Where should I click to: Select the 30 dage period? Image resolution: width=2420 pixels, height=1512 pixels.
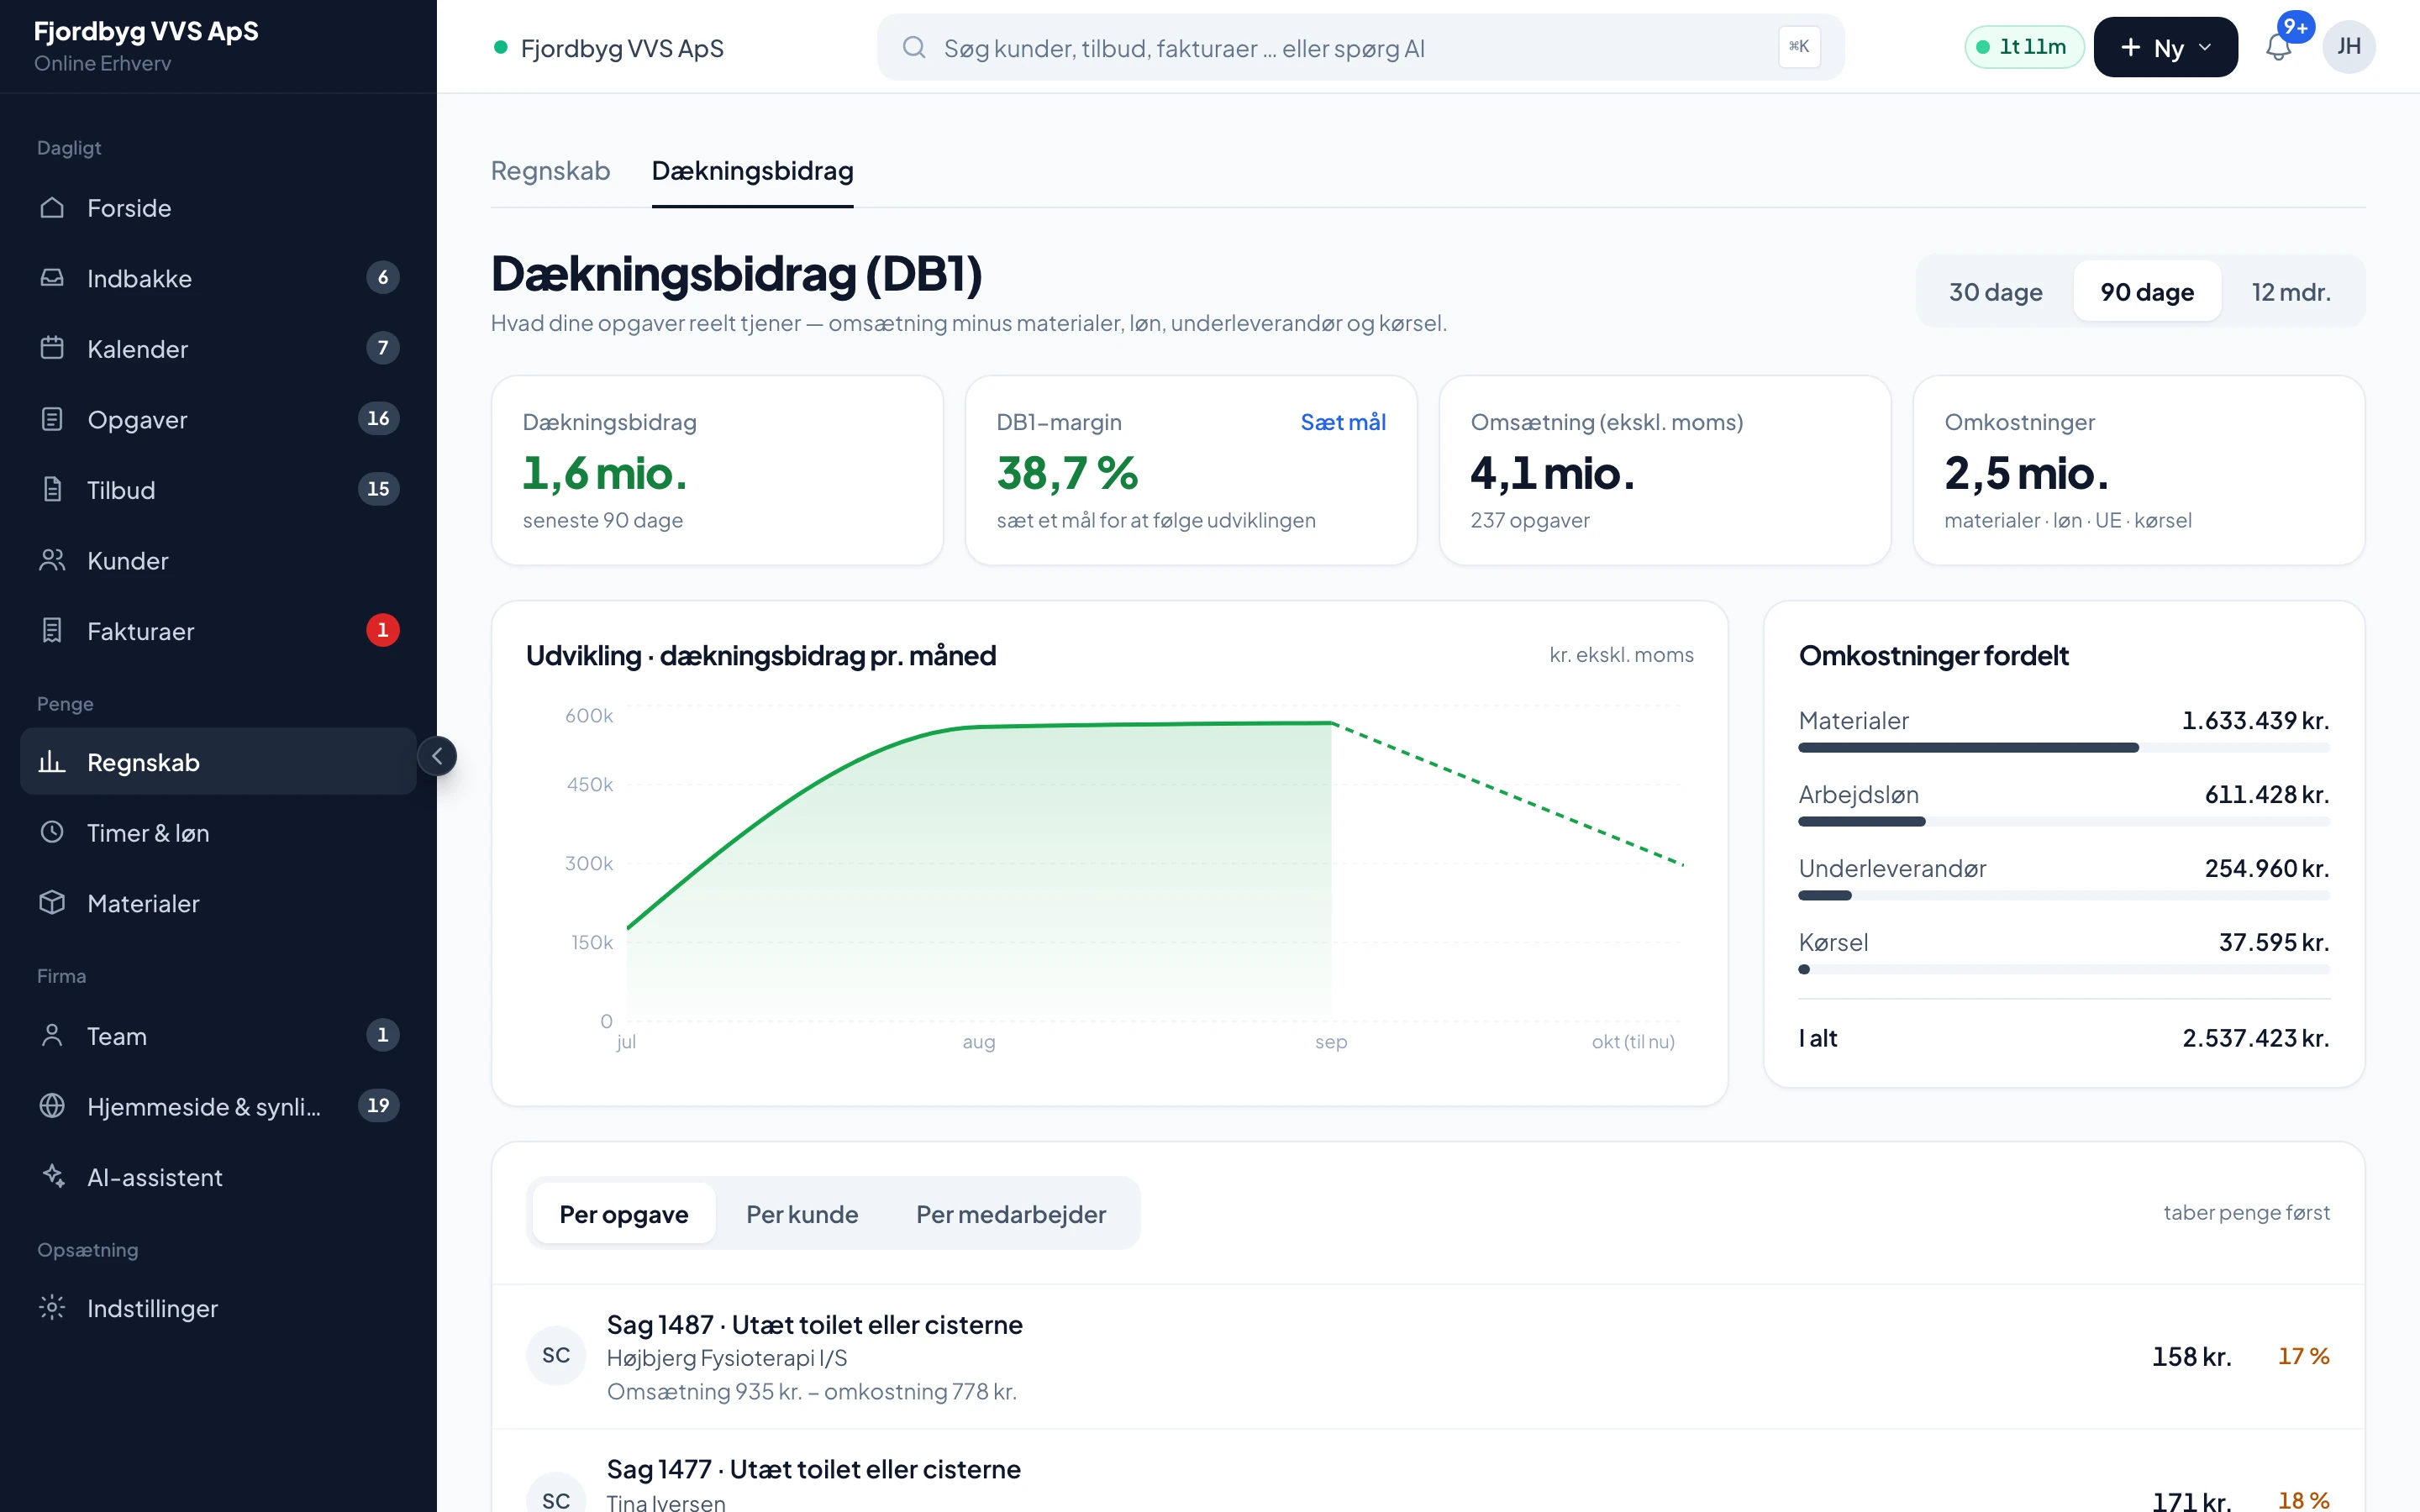[x=1995, y=291]
